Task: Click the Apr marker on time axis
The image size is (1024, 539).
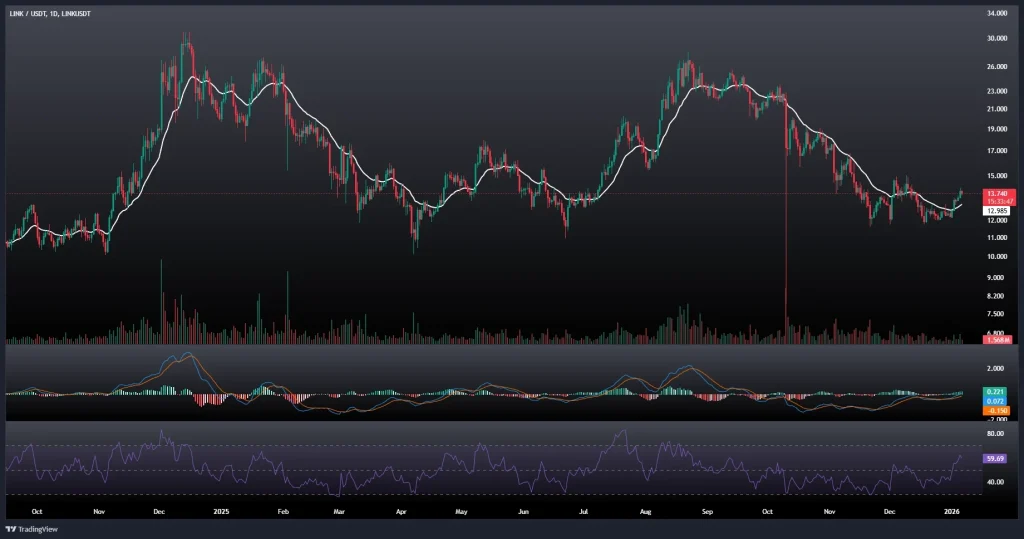Action: (x=401, y=510)
